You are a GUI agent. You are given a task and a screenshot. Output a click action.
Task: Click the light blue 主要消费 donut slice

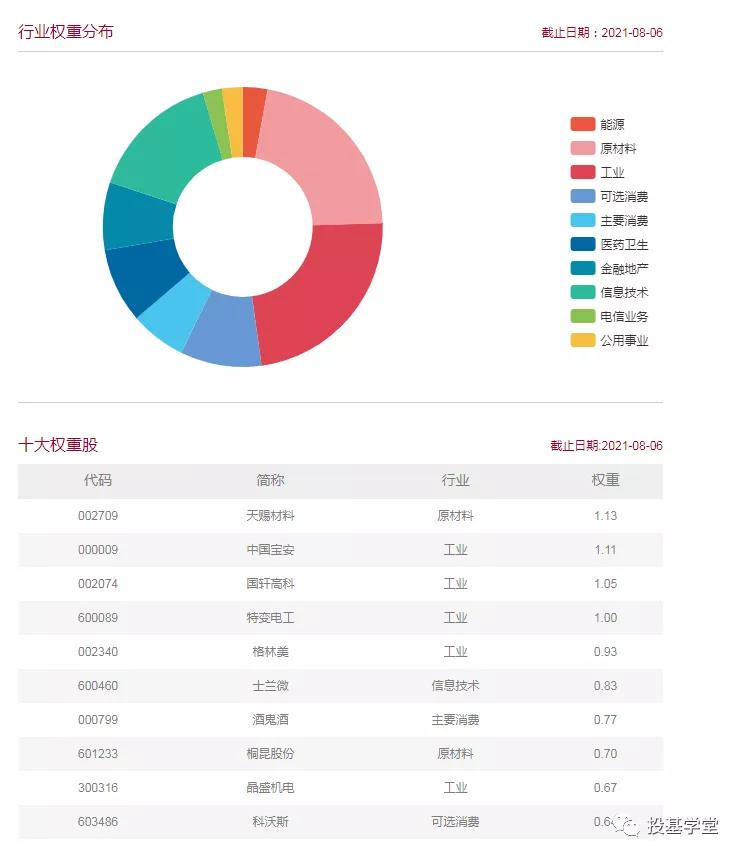click(175, 315)
